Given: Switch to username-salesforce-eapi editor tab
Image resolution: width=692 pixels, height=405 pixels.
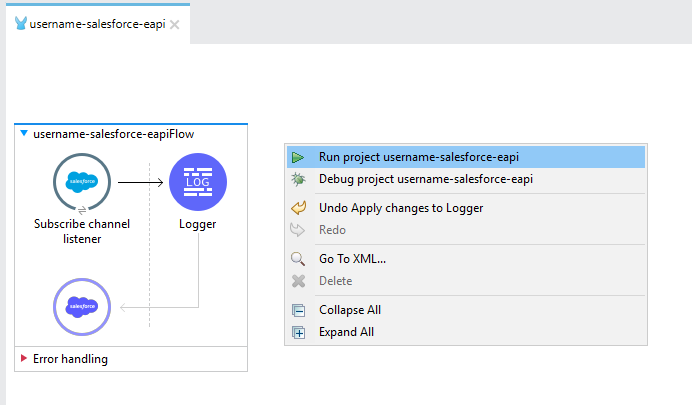Looking at the screenshot, I should click(x=96, y=23).
